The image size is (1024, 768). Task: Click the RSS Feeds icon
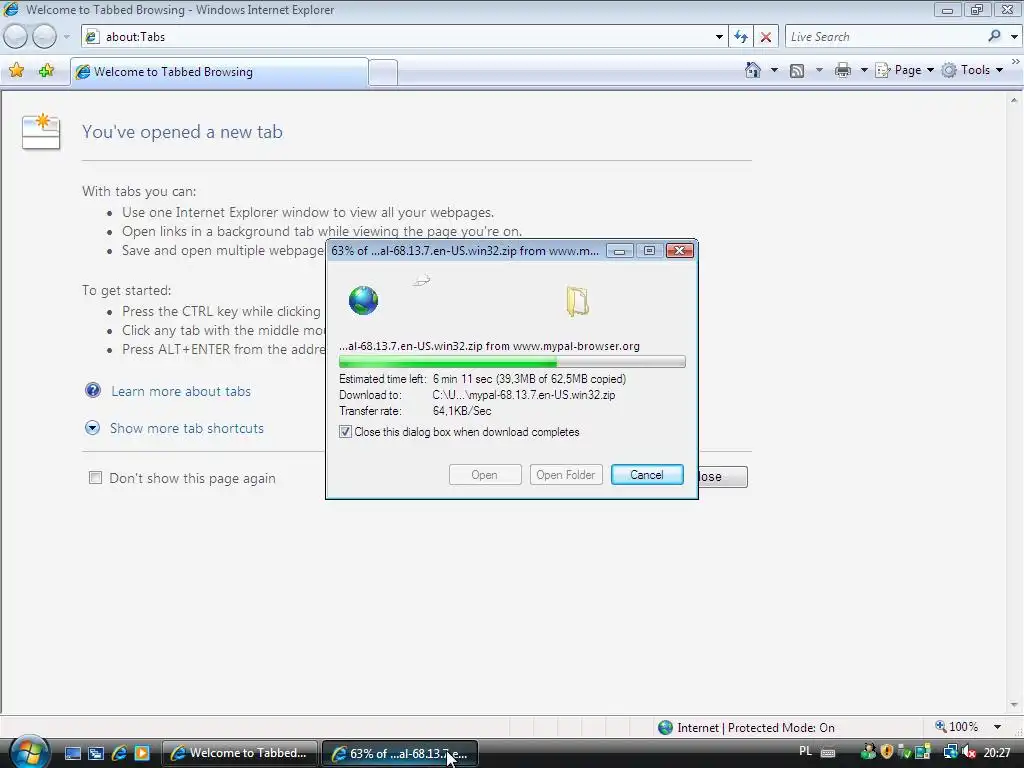(x=797, y=71)
